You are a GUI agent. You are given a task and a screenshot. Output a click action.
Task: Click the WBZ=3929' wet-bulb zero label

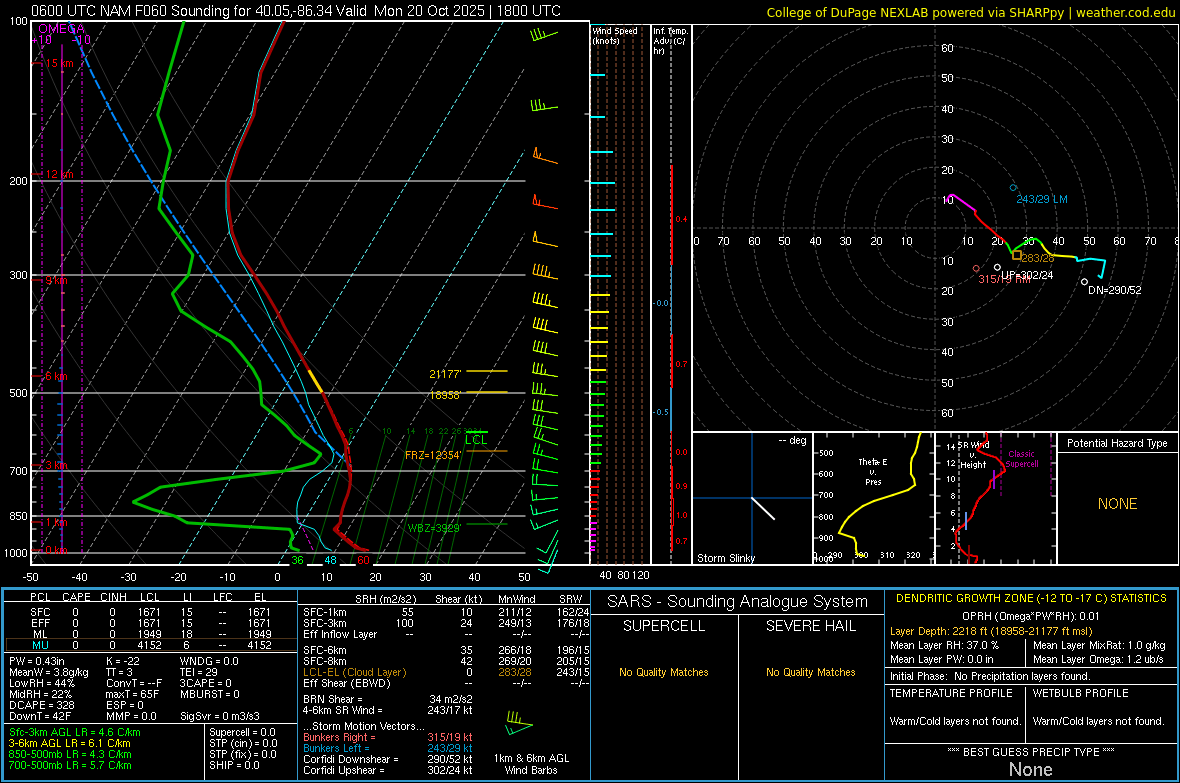(x=433, y=528)
